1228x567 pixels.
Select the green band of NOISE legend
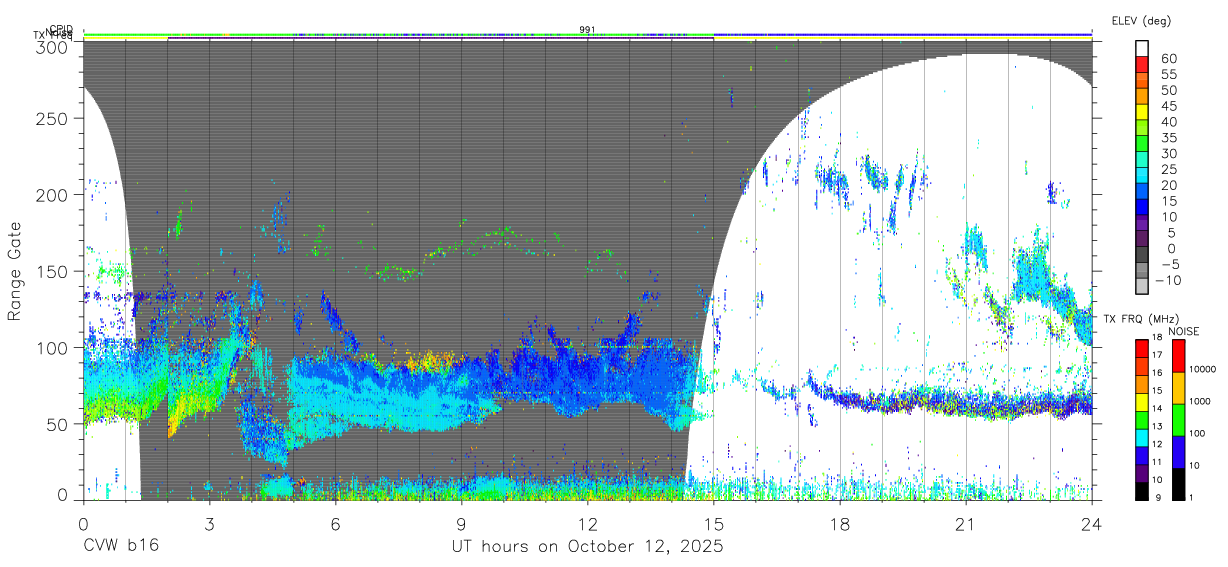[1177, 420]
